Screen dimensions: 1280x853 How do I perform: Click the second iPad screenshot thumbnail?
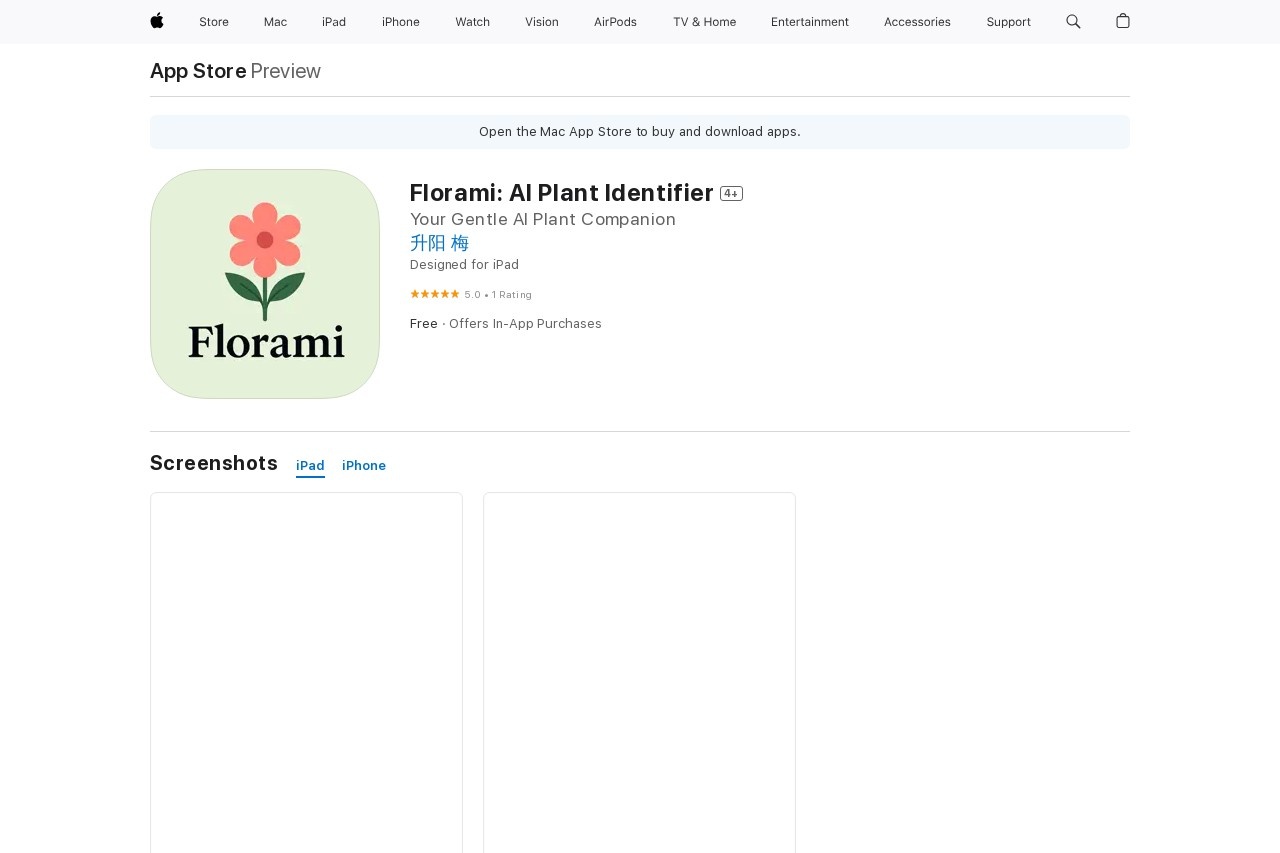(x=639, y=672)
